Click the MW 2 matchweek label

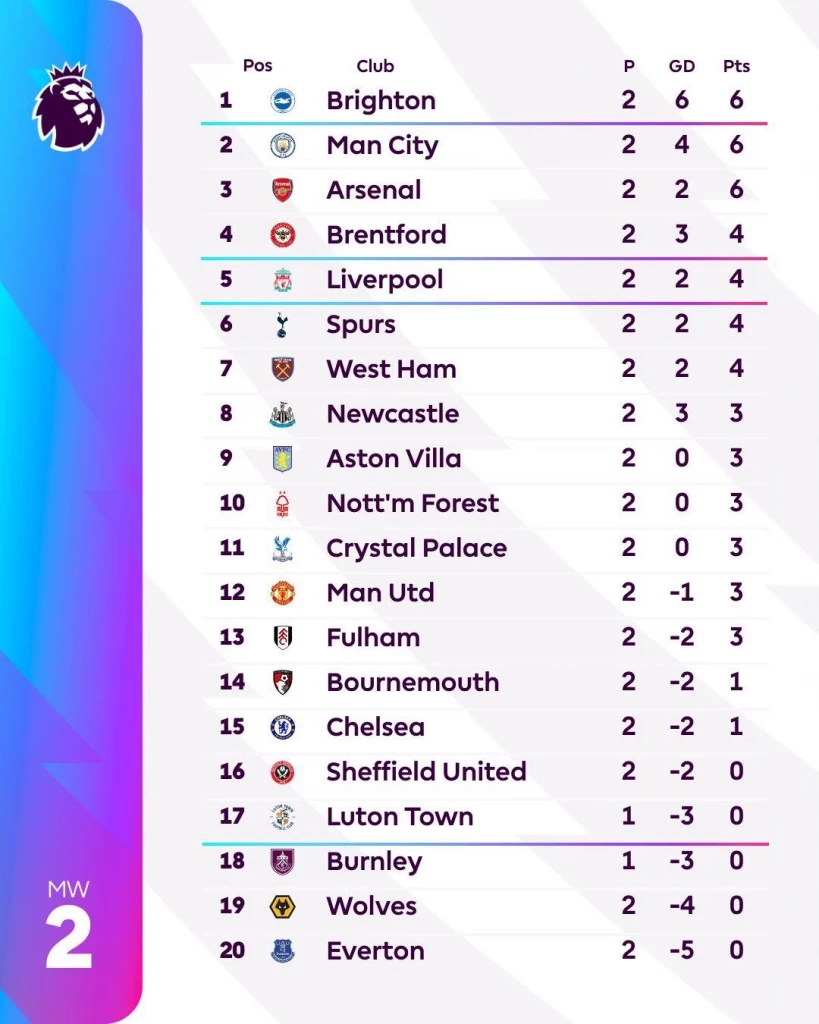point(68,926)
